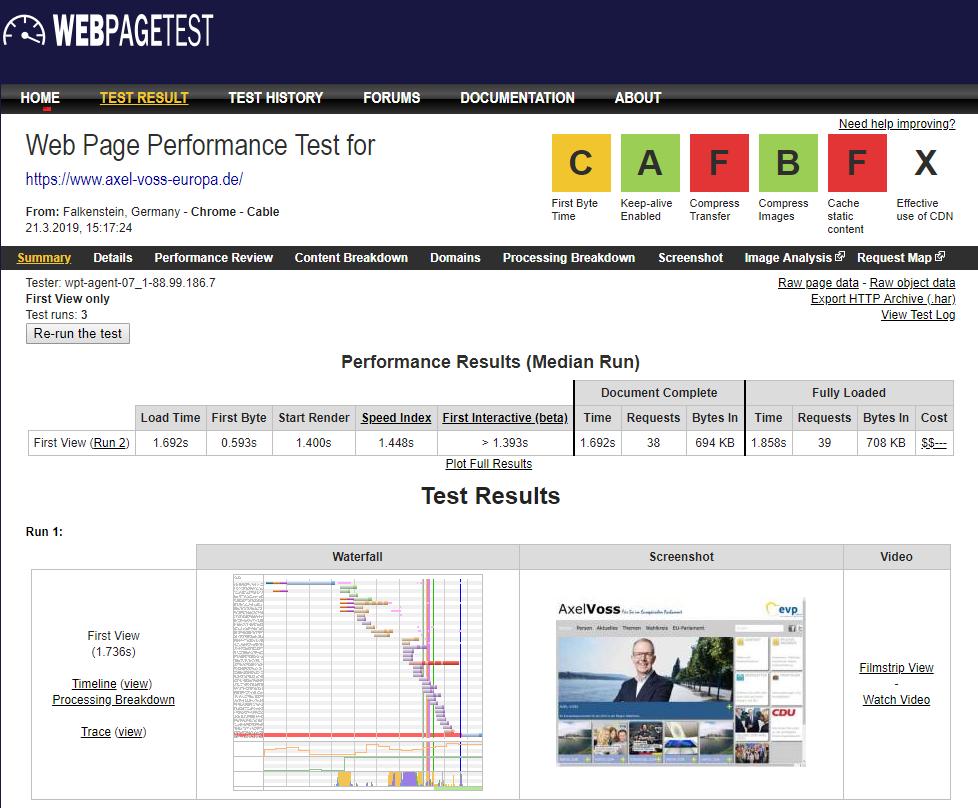
Task: Open the View Test Log link
Action: (x=918, y=315)
